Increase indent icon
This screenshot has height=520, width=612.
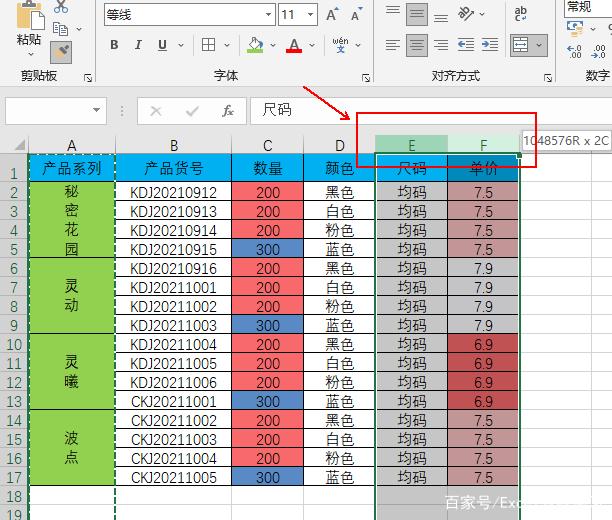pos(490,45)
